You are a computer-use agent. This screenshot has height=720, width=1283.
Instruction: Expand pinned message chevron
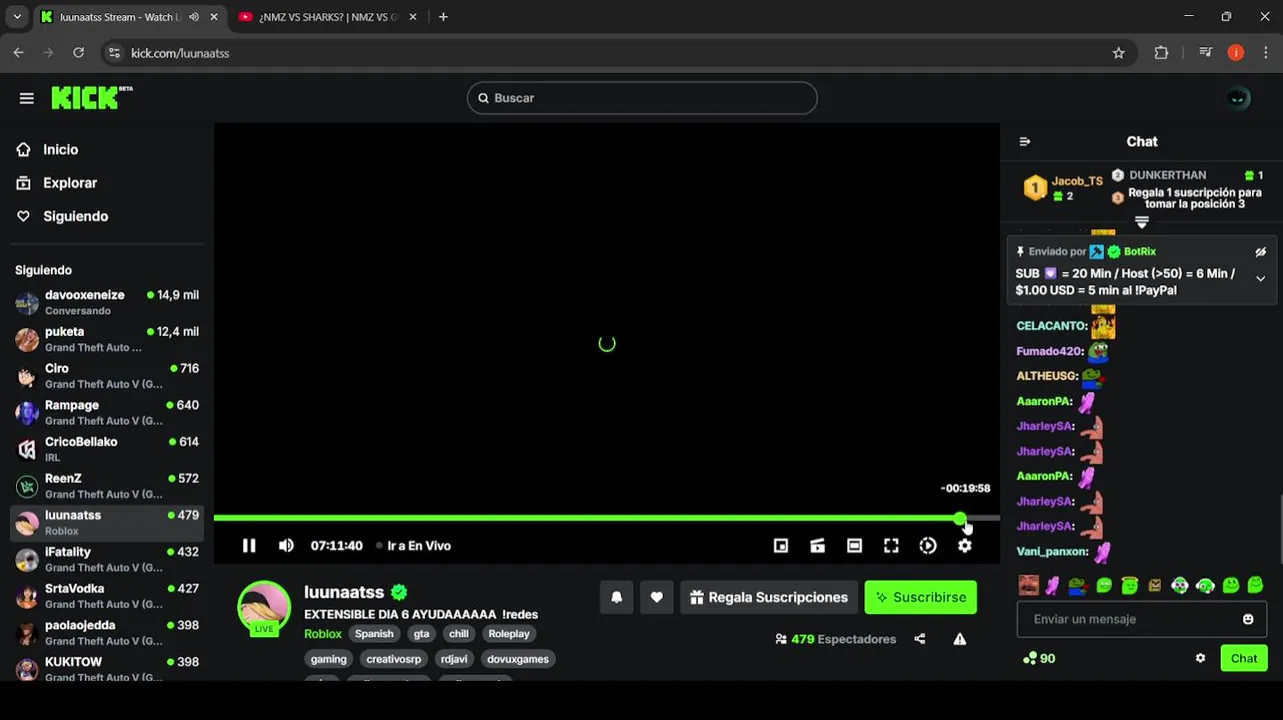(x=1261, y=279)
